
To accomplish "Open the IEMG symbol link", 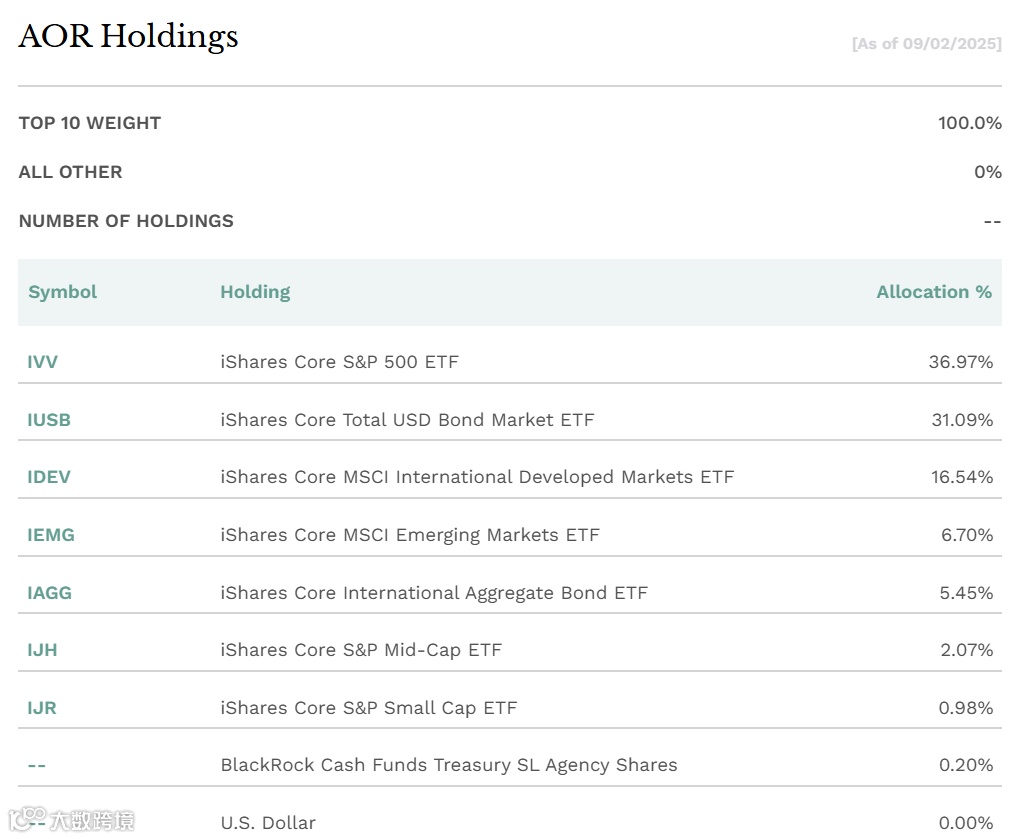I will coord(51,535).
